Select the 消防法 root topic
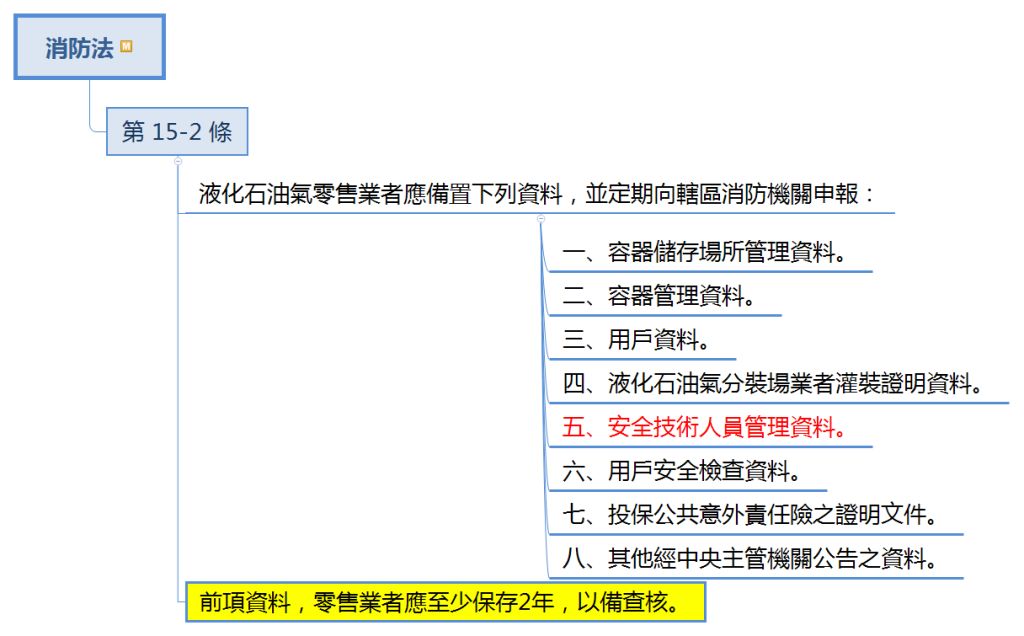Screen dimensions: 1024x636 click(x=79, y=47)
